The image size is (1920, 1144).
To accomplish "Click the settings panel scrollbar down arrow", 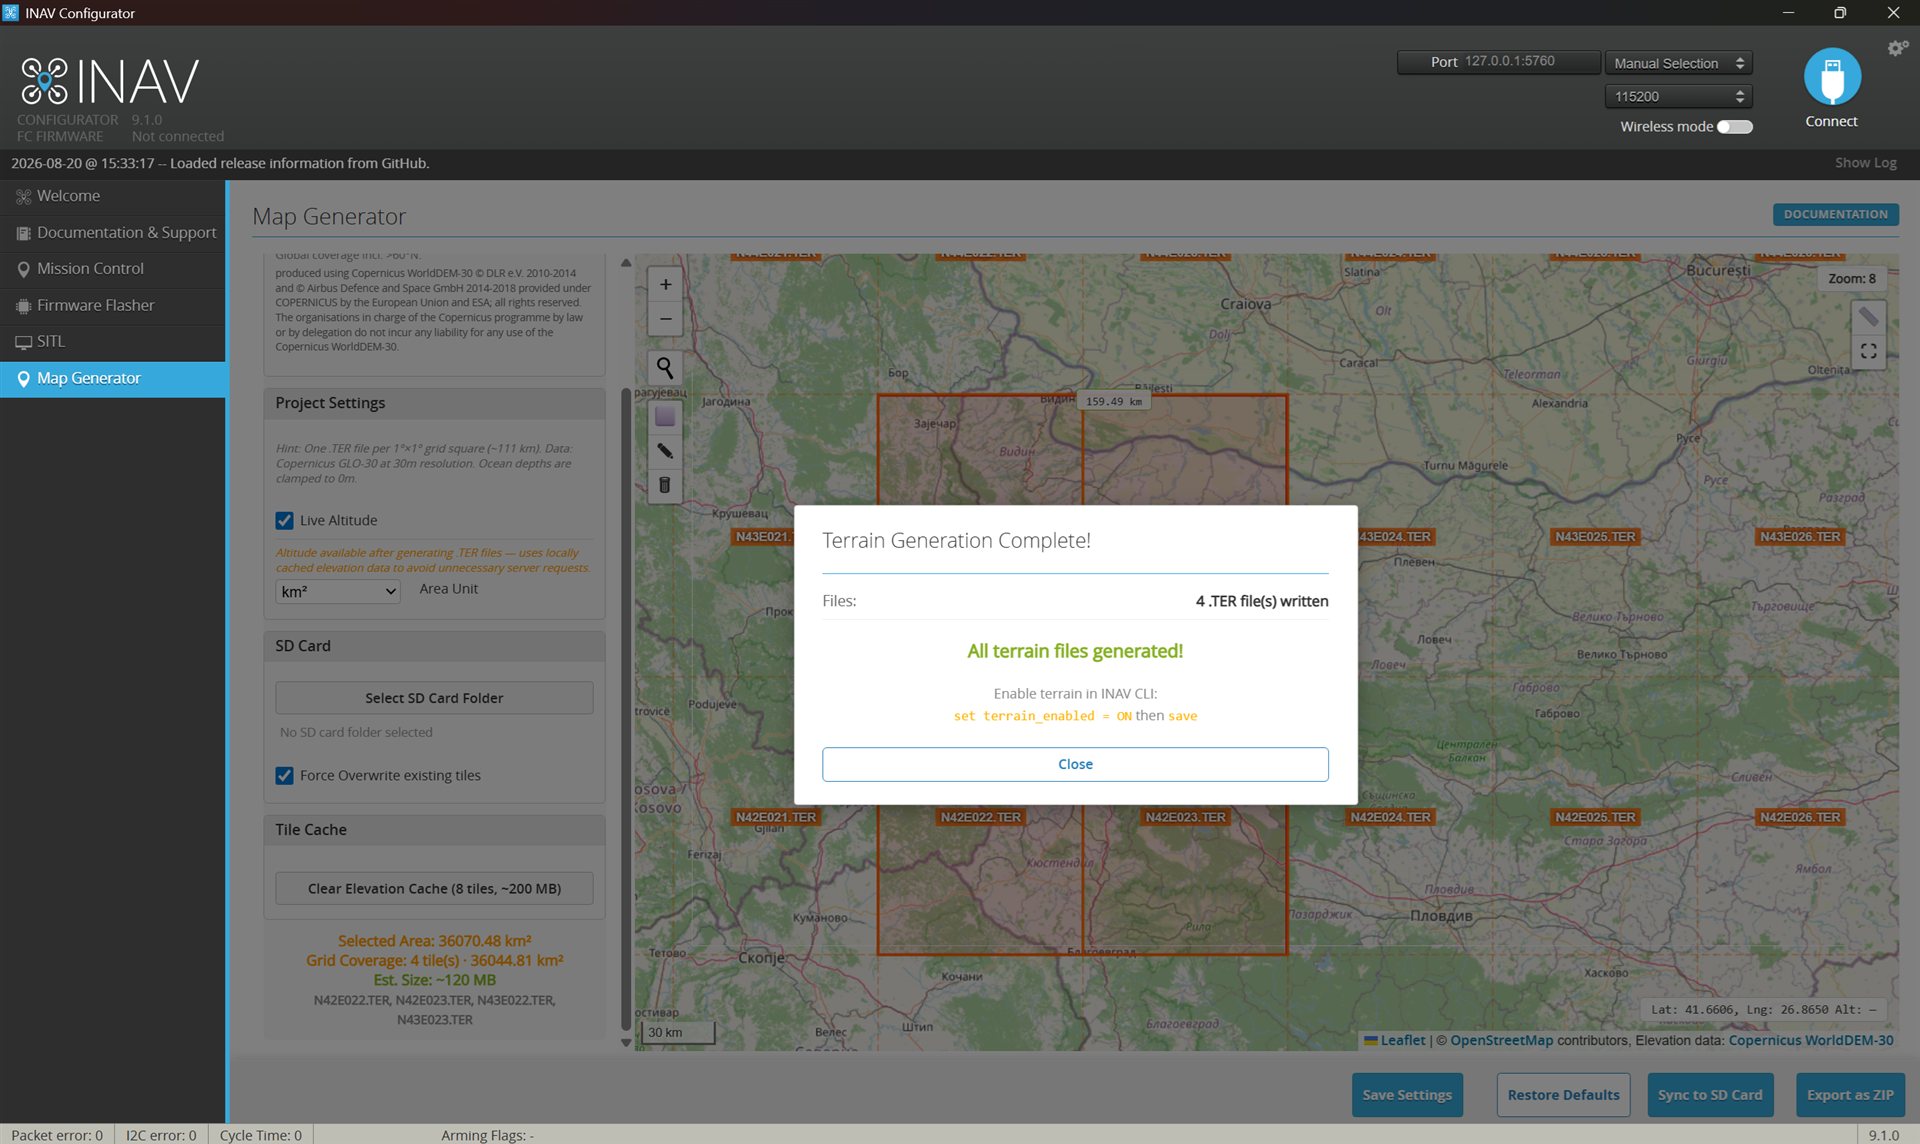I will [626, 1043].
